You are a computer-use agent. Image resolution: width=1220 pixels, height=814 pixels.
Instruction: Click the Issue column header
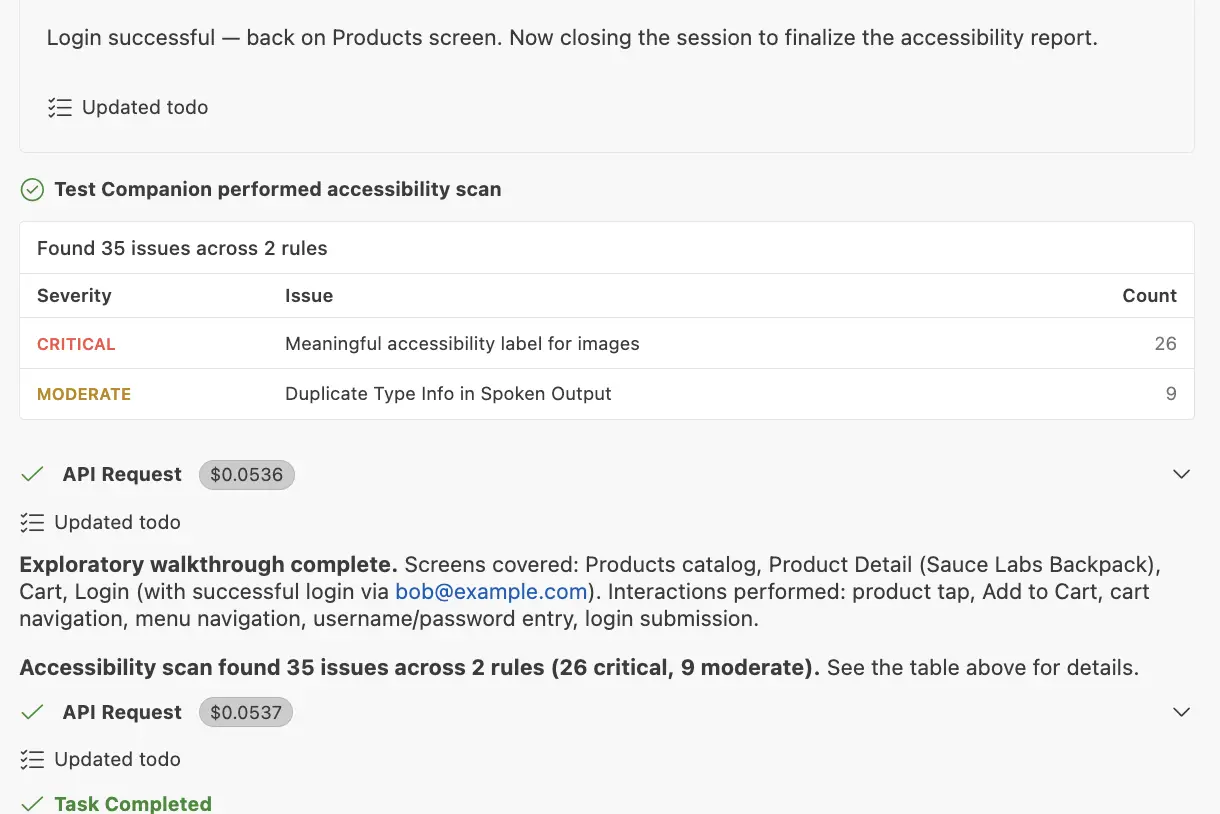tap(309, 296)
